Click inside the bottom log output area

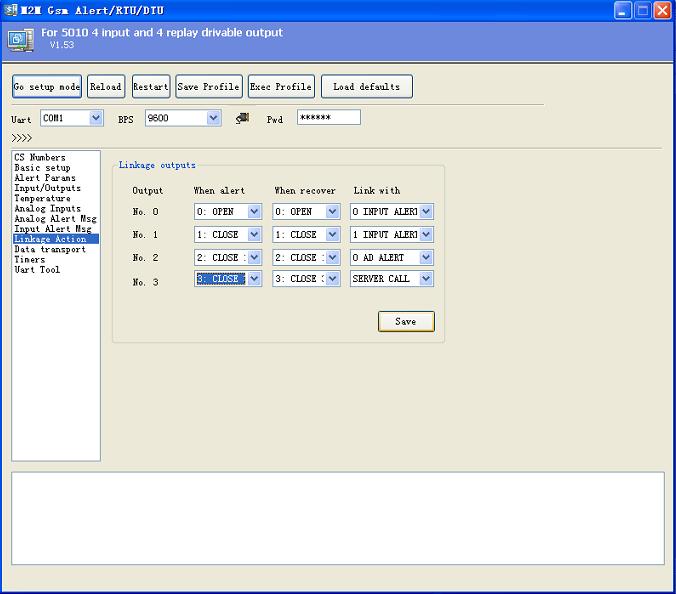(x=338, y=518)
